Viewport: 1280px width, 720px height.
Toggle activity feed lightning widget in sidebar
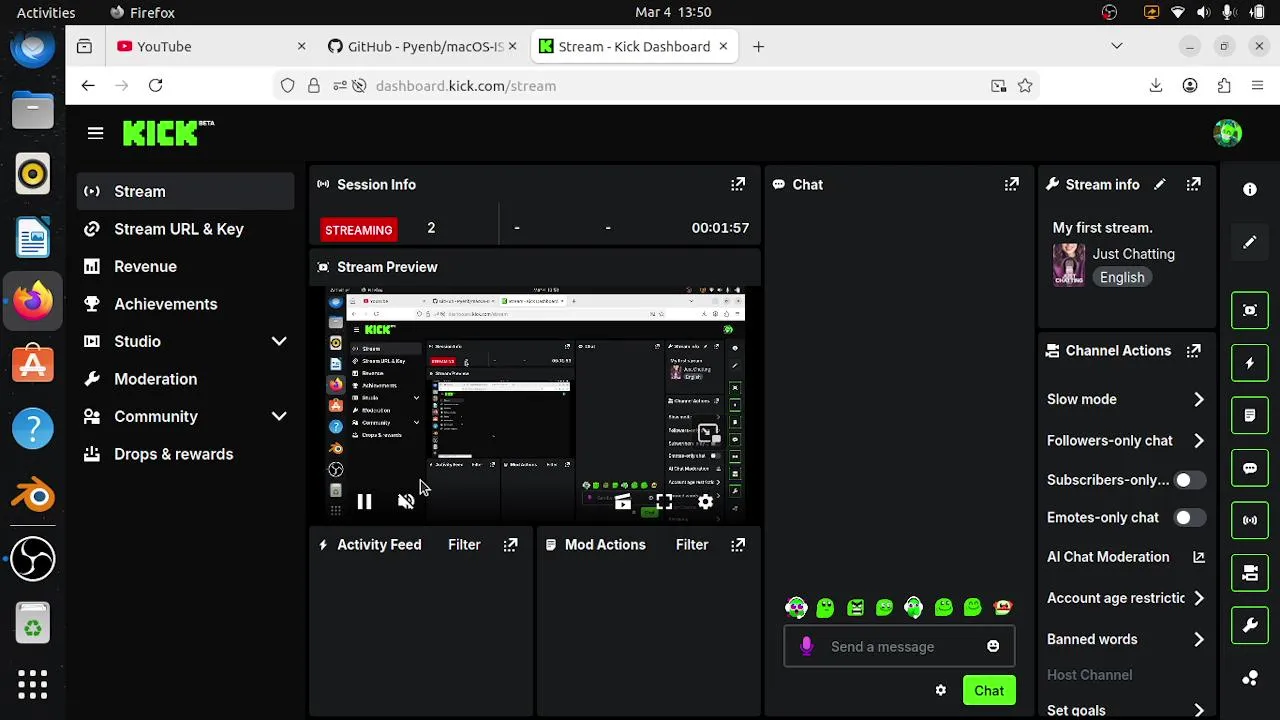click(1250, 363)
